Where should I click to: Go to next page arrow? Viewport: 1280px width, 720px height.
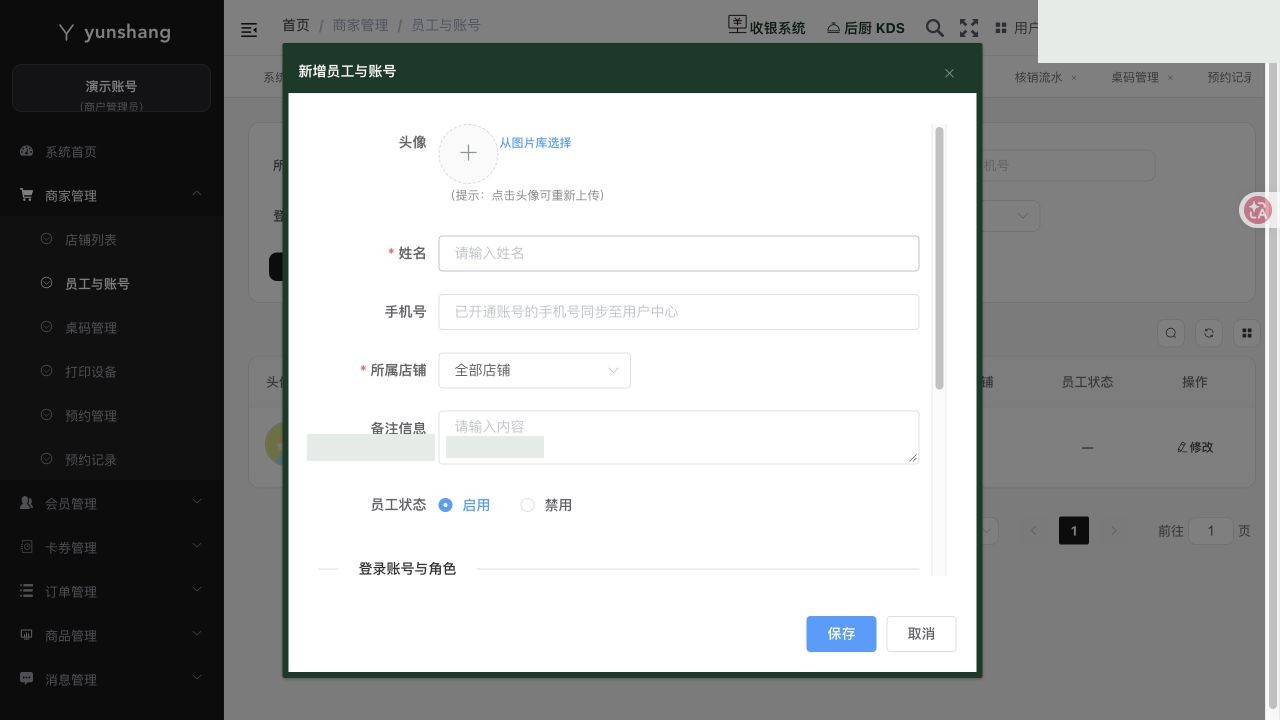point(1114,531)
